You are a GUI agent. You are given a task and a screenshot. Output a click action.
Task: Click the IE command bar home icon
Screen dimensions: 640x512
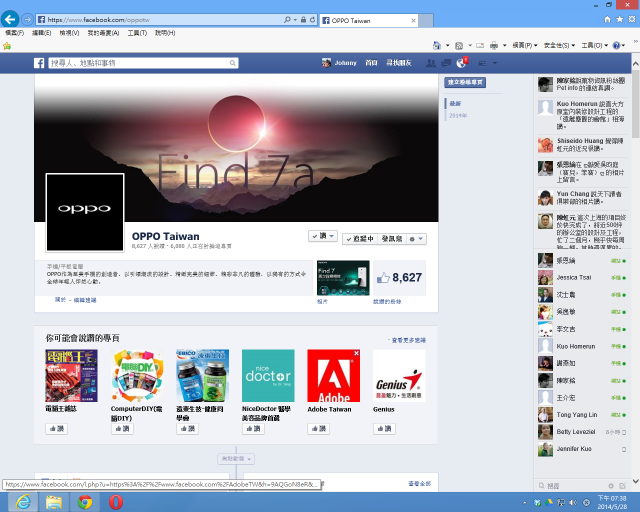tap(437, 45)
